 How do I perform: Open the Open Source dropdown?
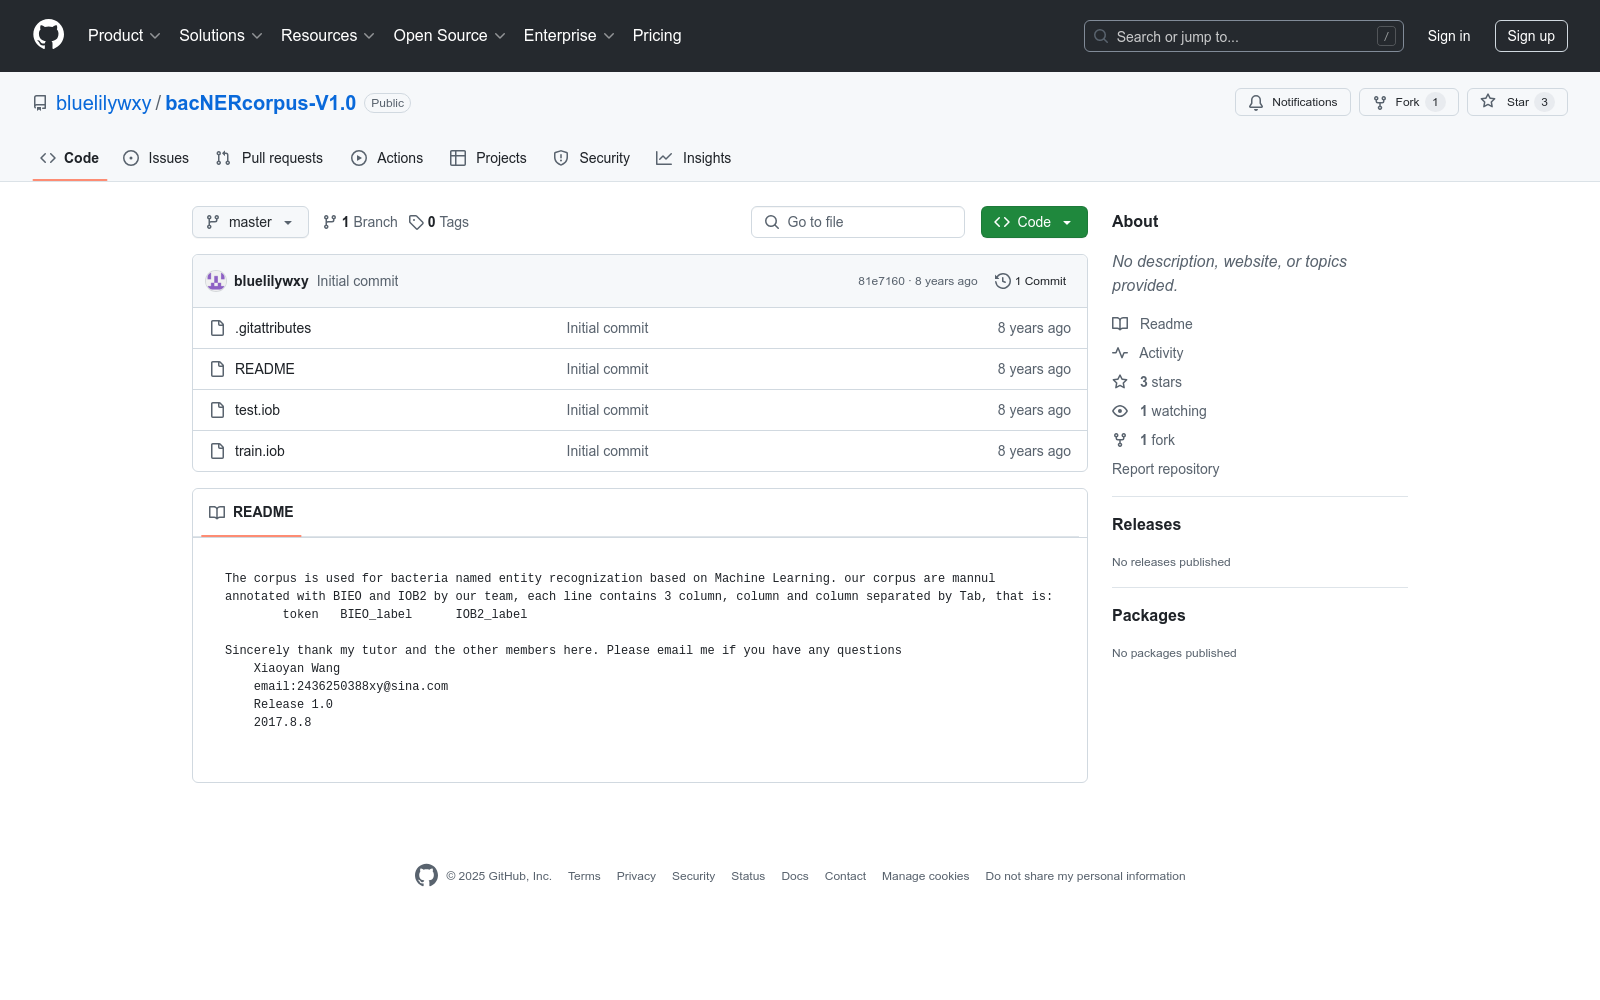click(x=450, y=35)
